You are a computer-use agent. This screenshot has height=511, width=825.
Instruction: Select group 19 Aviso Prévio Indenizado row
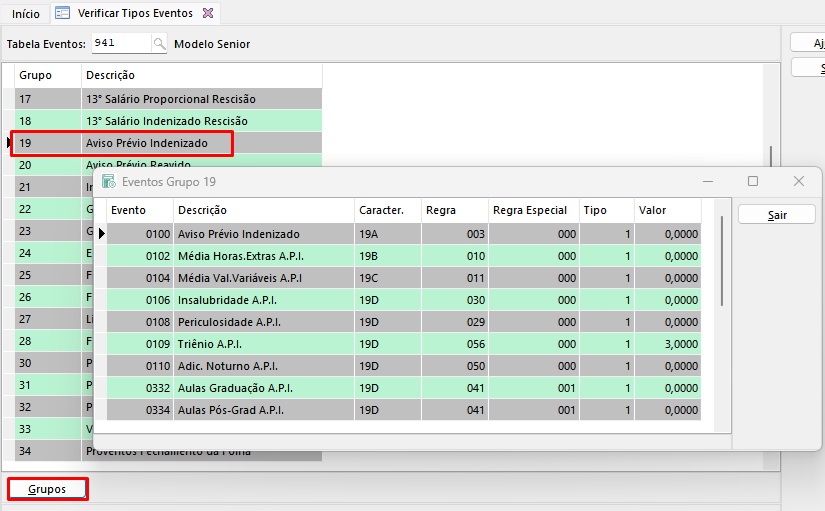click(x=168, y=143)
